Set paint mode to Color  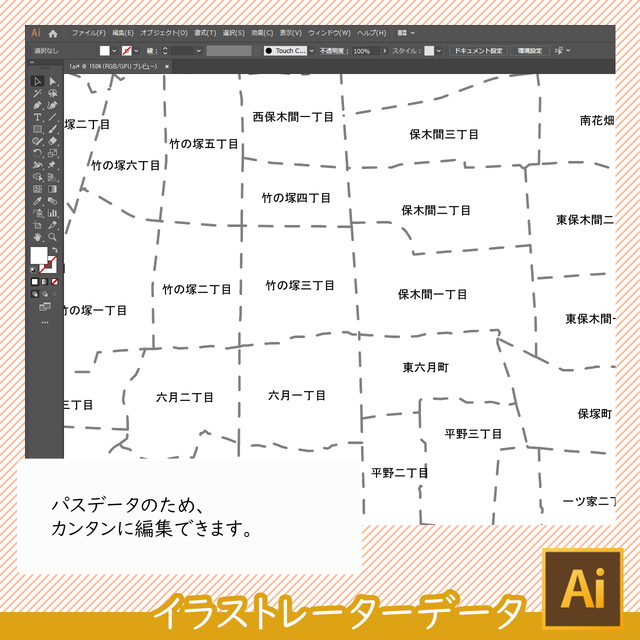tap(35, 282)
